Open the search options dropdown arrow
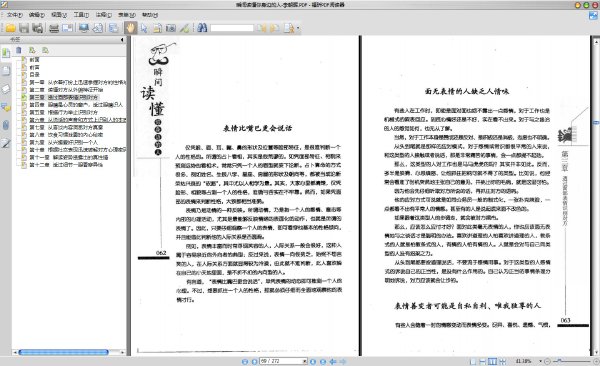Image resolution: width=600 pixels, height=366 pixels. [x=298, y=28]
